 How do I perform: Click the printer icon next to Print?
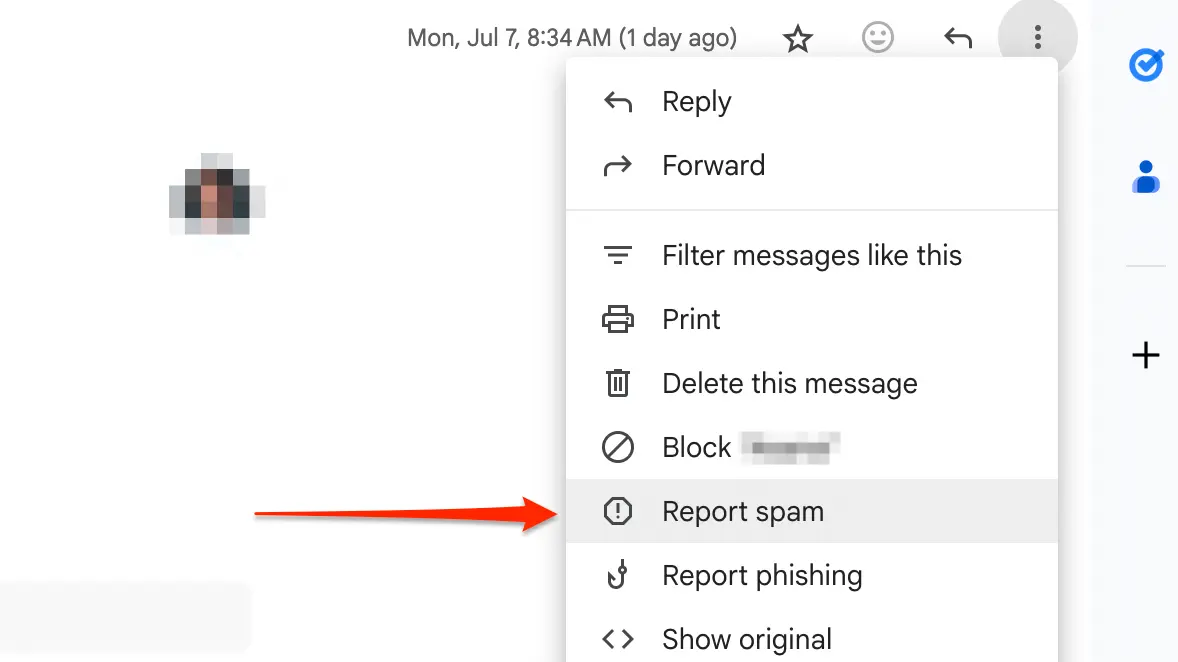(x=619, y=319)
